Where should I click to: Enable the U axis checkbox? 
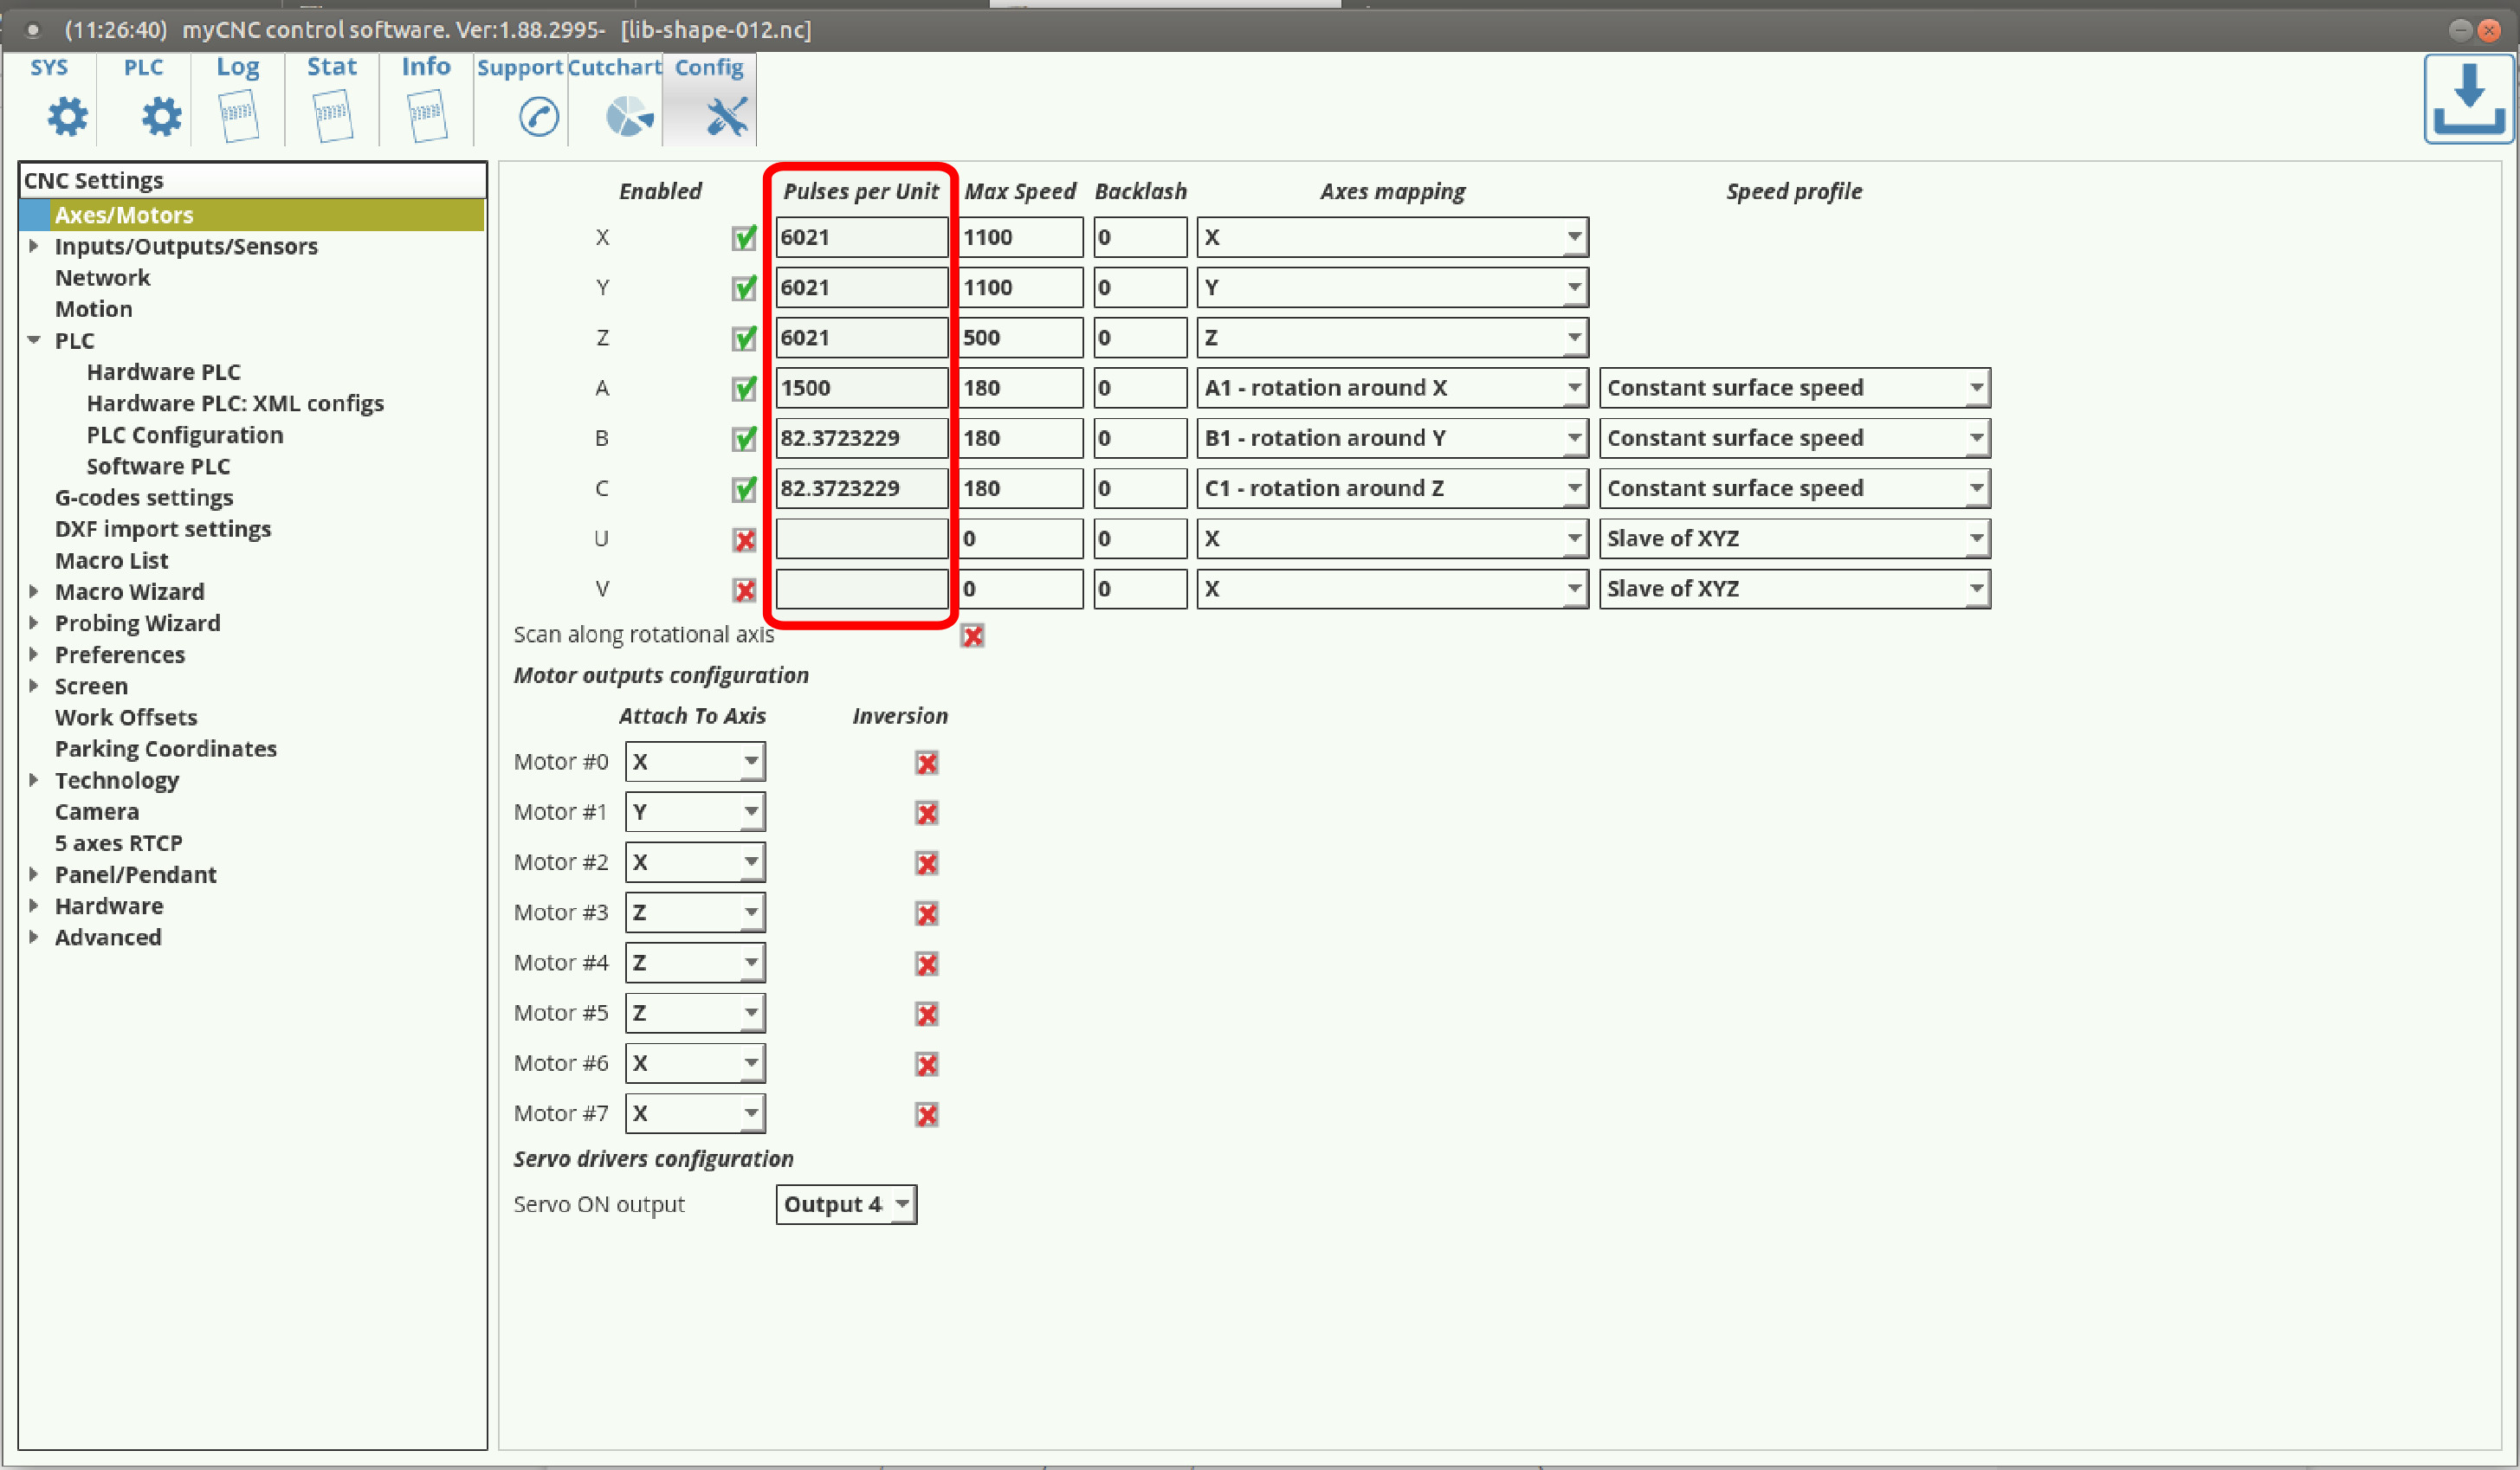(744, 540)
